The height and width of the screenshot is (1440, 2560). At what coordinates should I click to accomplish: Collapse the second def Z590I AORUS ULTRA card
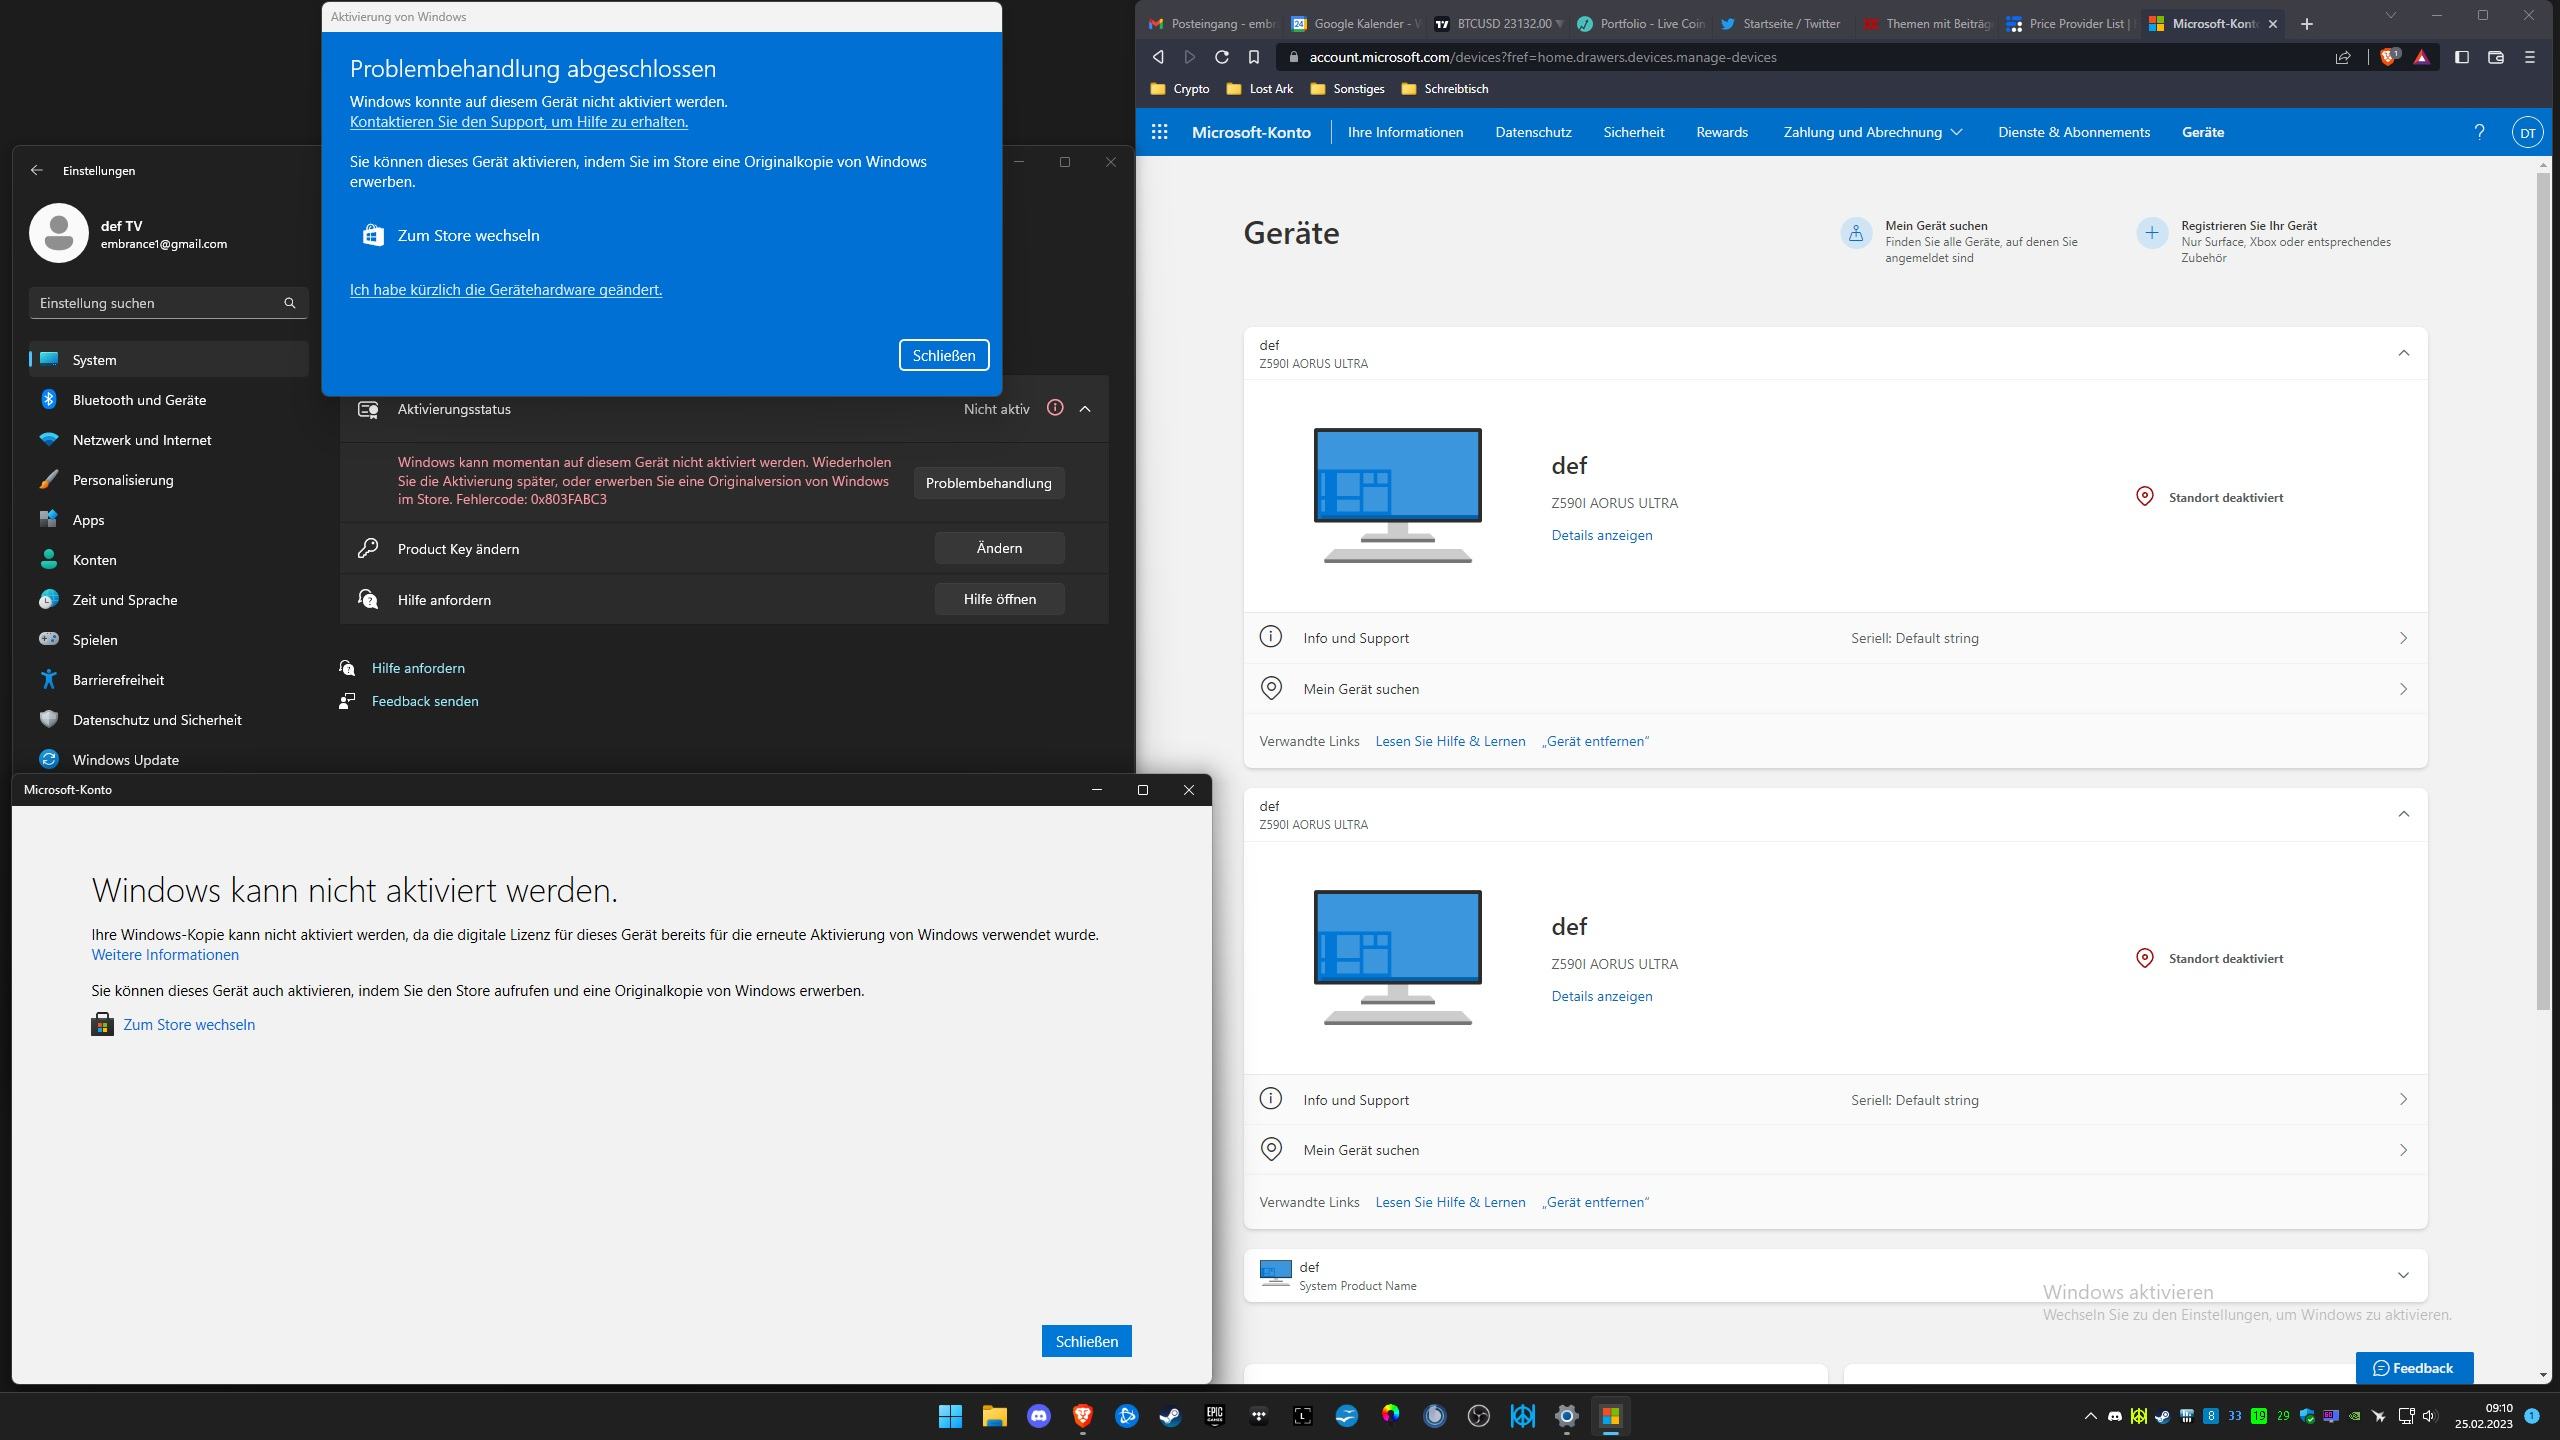[2403, 814]
